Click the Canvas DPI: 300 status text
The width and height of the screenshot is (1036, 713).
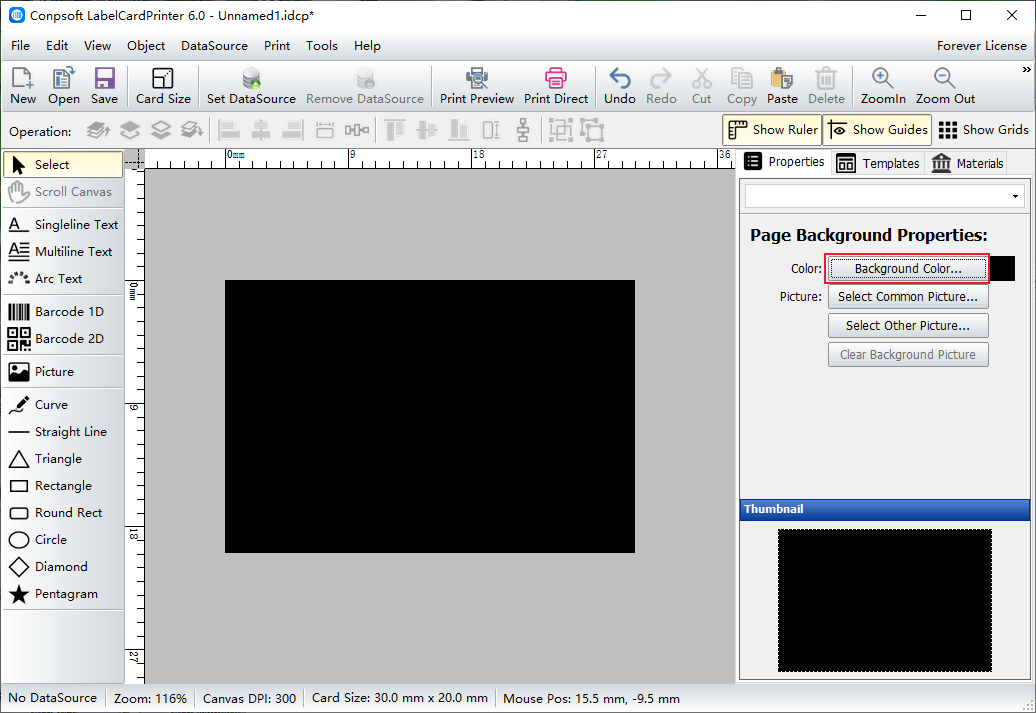tap(249, 698)
